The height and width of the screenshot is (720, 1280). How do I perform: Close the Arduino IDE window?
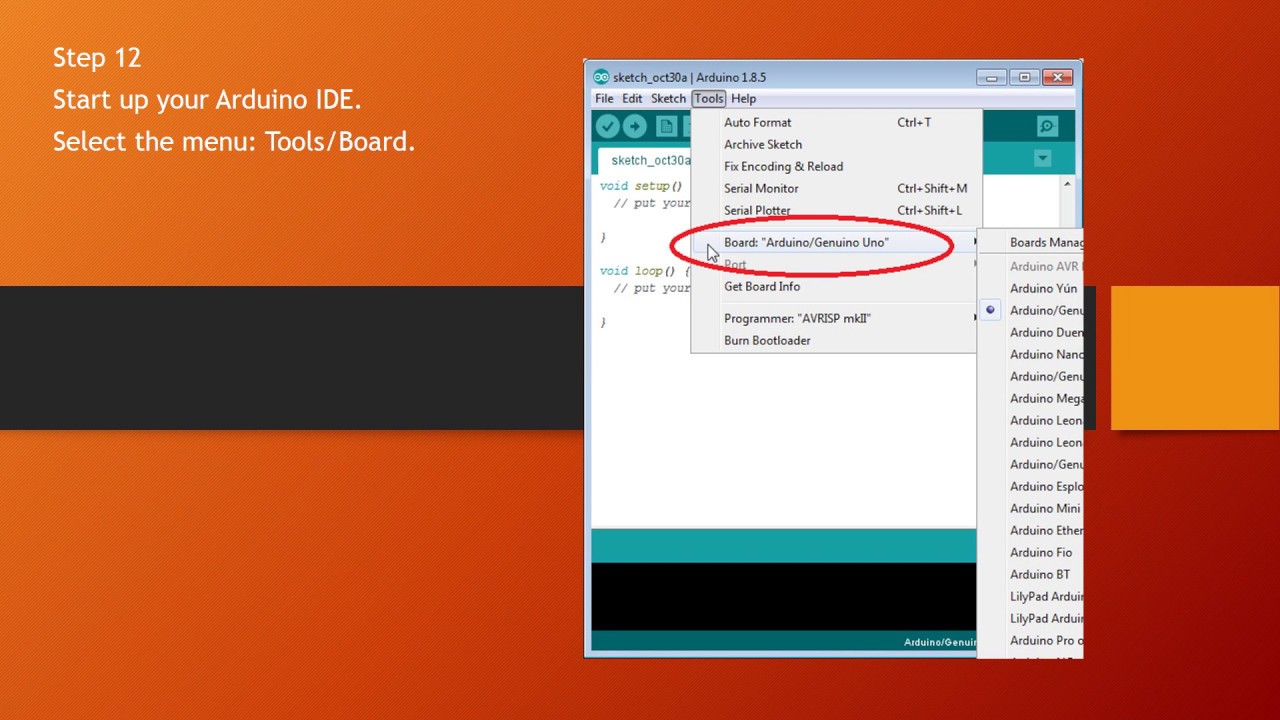pos(1057,77)
